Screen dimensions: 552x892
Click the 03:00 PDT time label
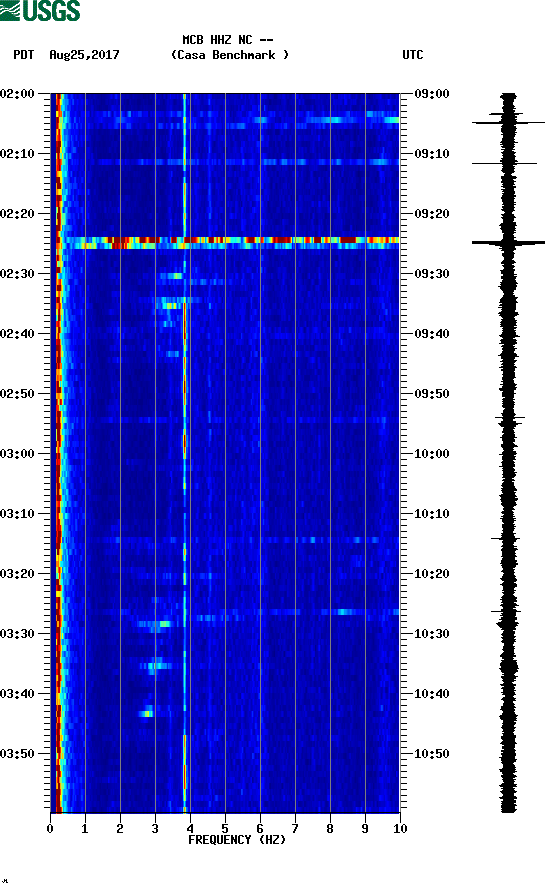(18, 453)
